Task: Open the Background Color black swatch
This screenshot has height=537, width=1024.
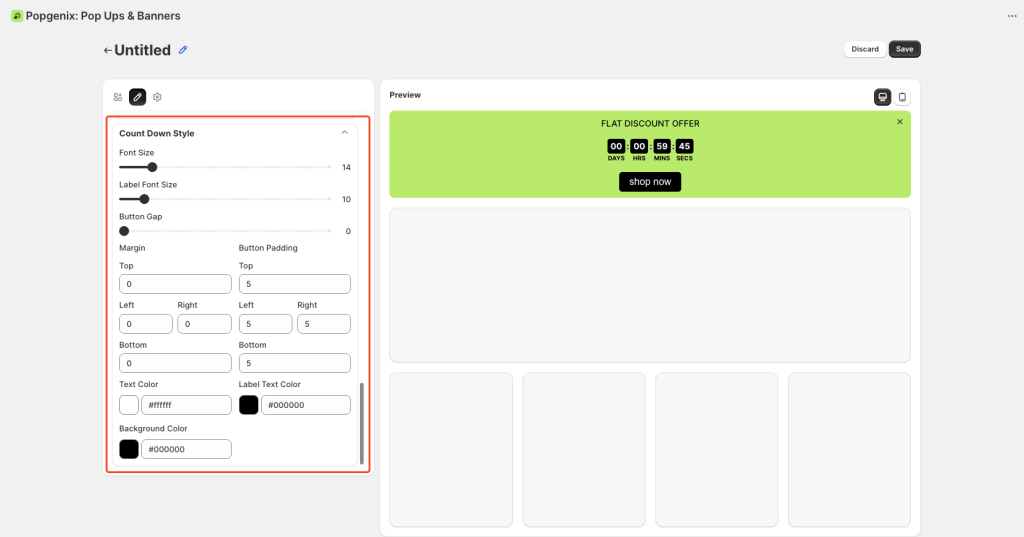Action: pos(129,449)
